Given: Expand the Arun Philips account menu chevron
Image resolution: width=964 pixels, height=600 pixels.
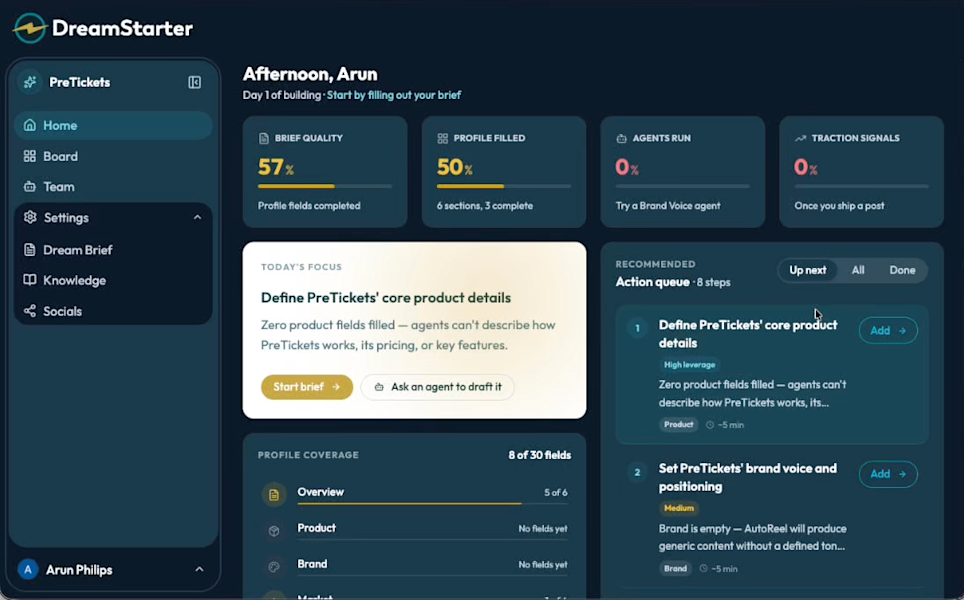Looking at the screenshot, I should pyautogui.click(x=199, y=570).
